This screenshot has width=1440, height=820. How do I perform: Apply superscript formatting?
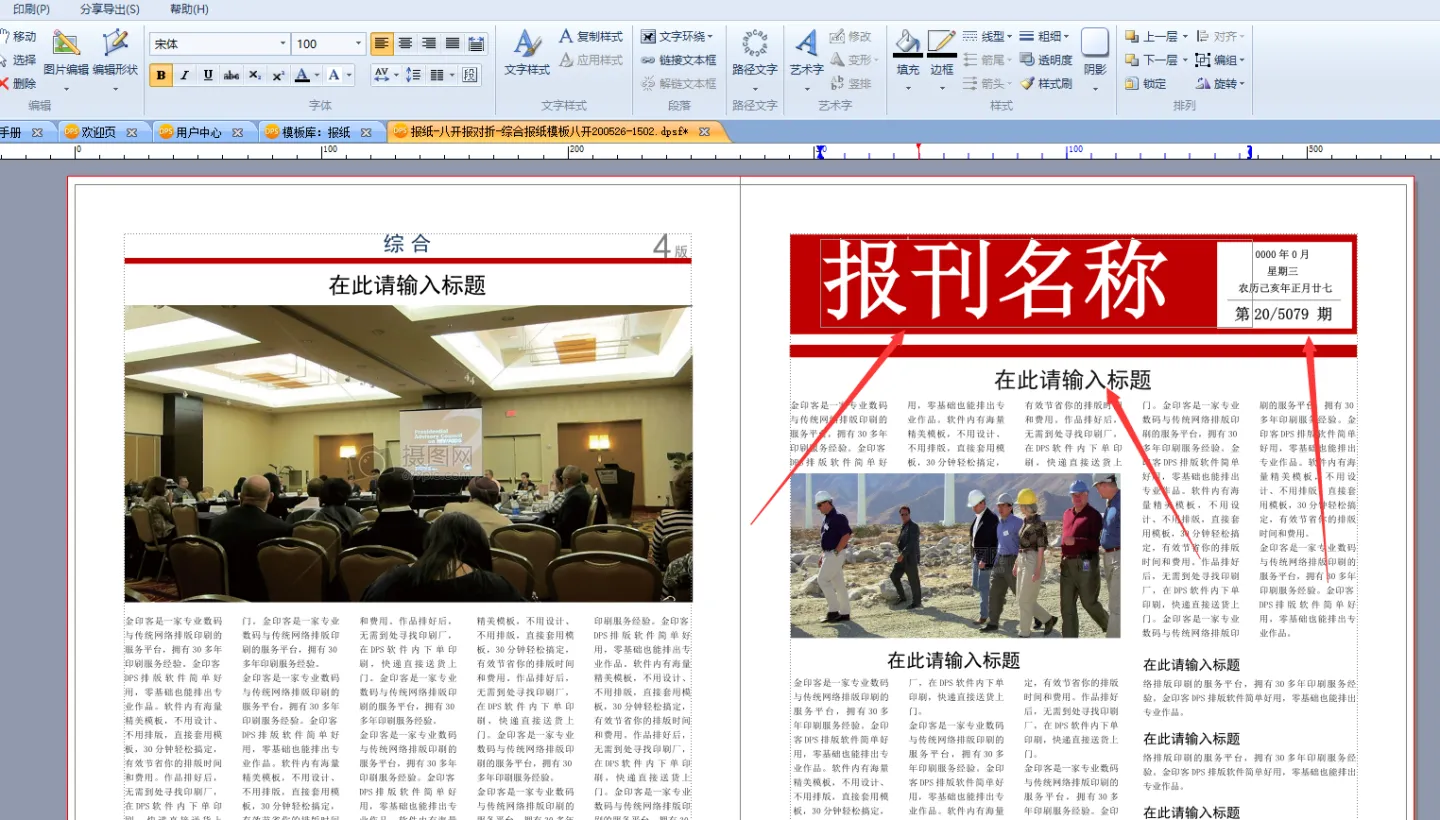tap(279, 75)
